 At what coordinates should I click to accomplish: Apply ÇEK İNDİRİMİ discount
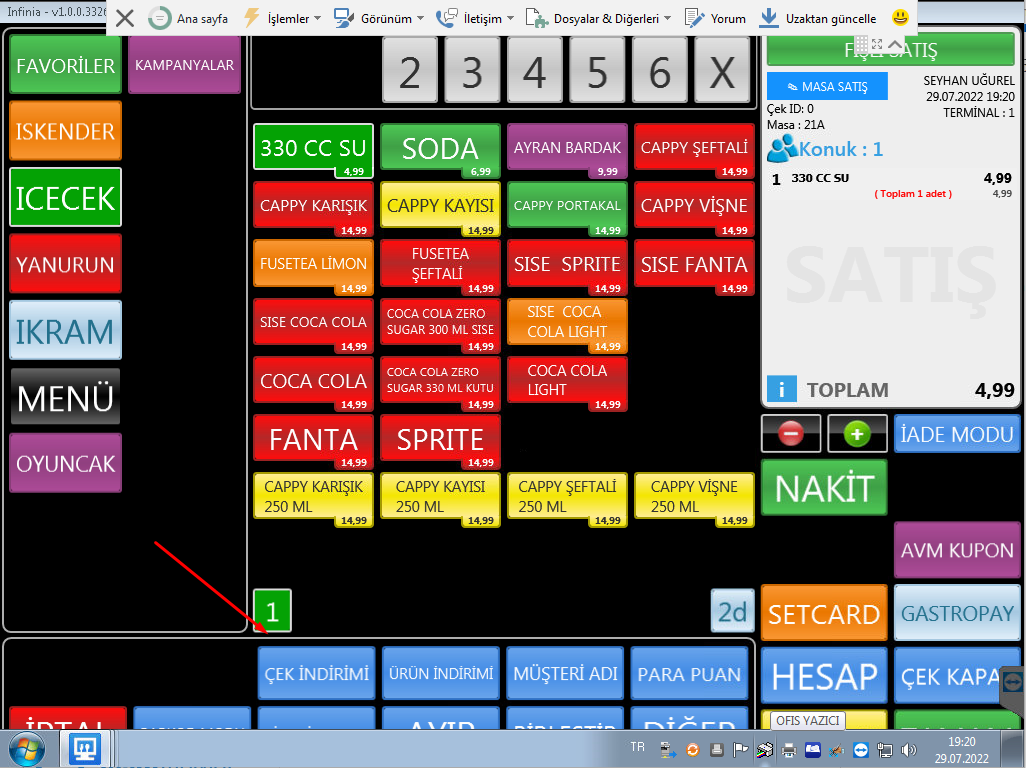(x=317, y=673)
